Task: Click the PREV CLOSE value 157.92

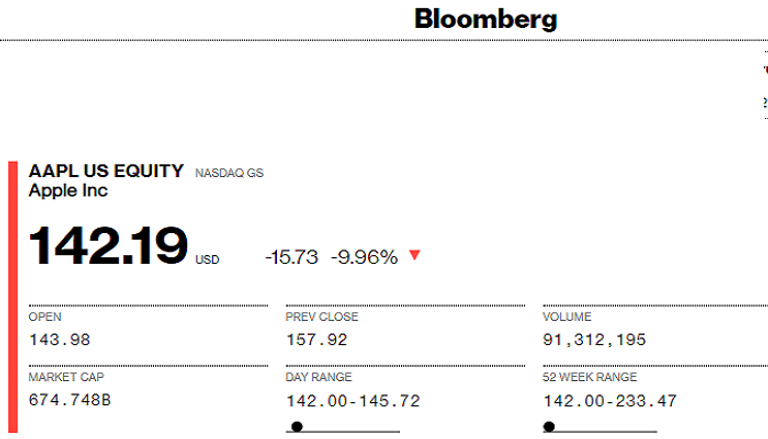Action: pos(317,340)
